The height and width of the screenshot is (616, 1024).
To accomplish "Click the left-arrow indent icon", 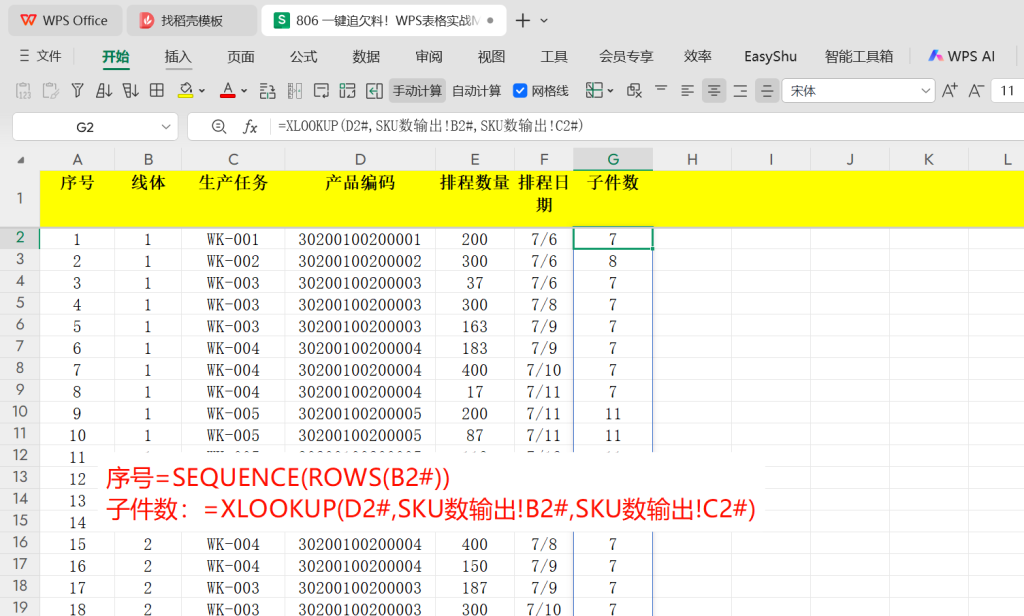I will [374, 91].
